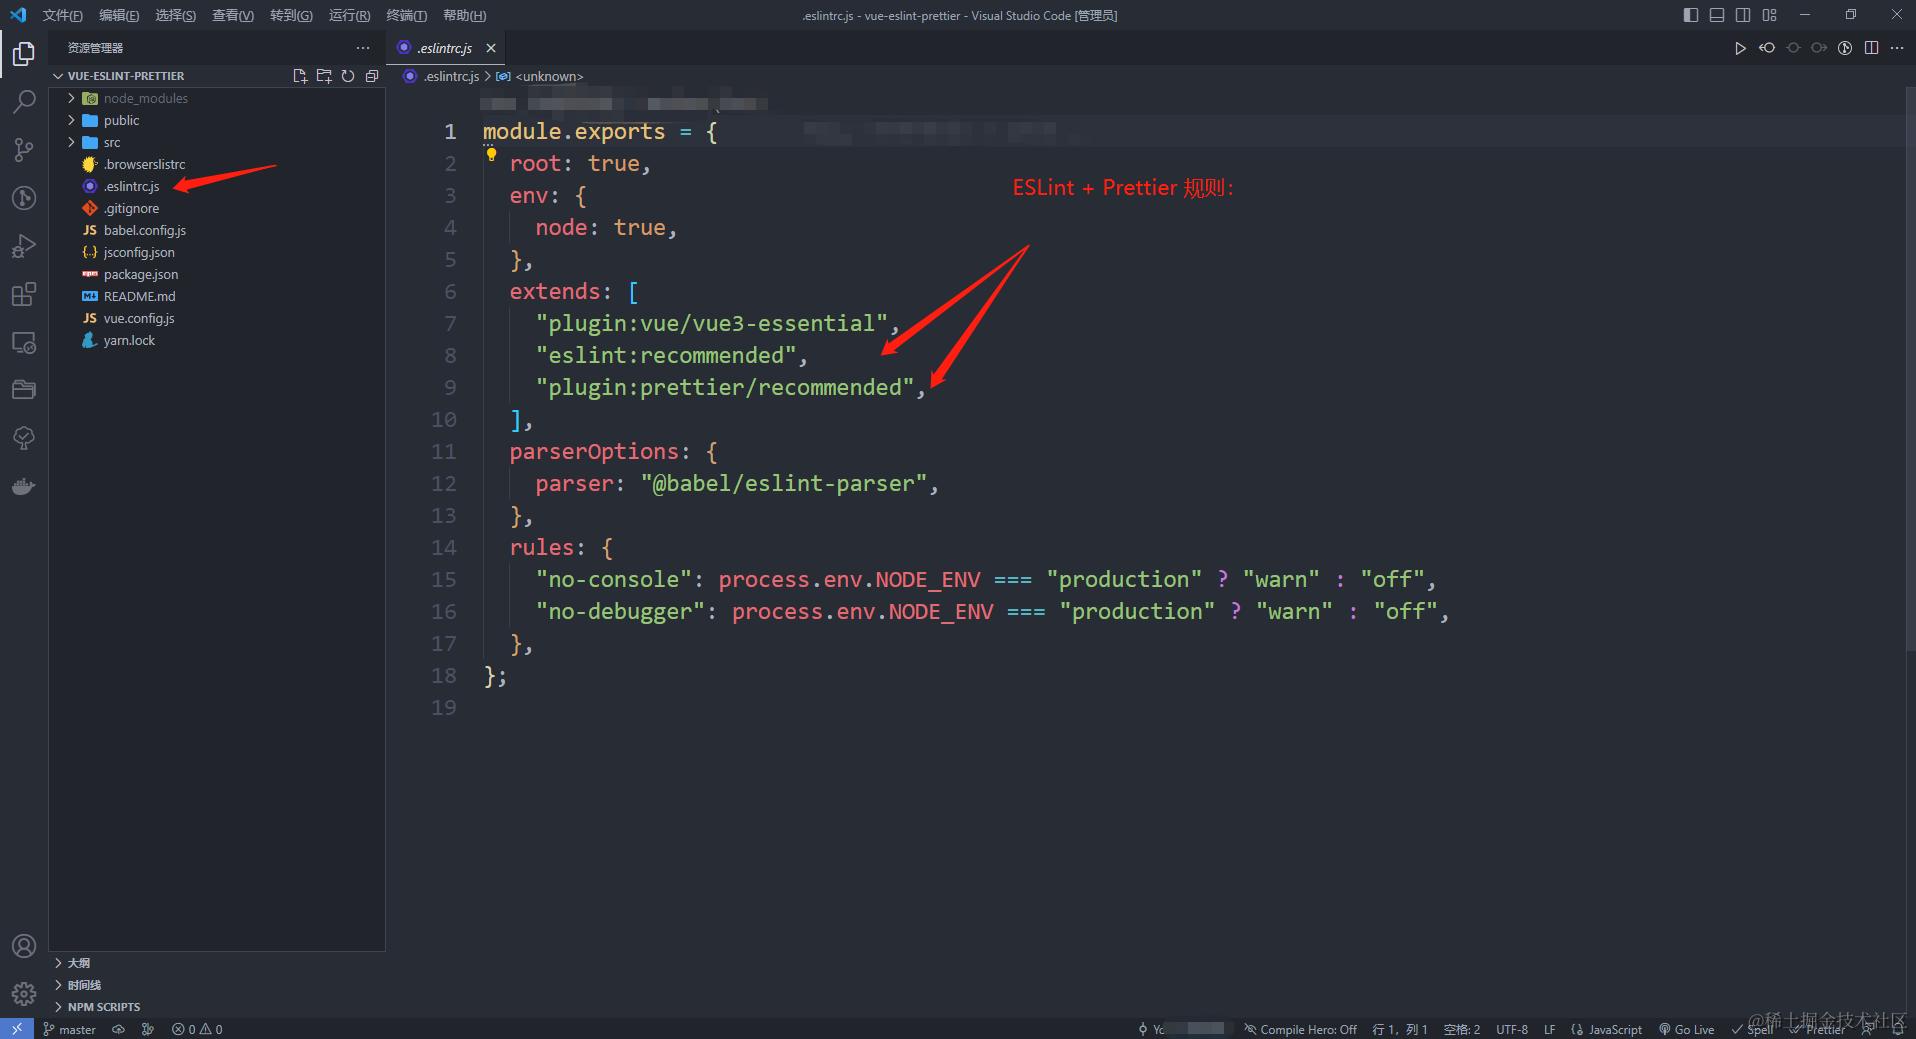Click the master branch in status bar

[70, 1029]
